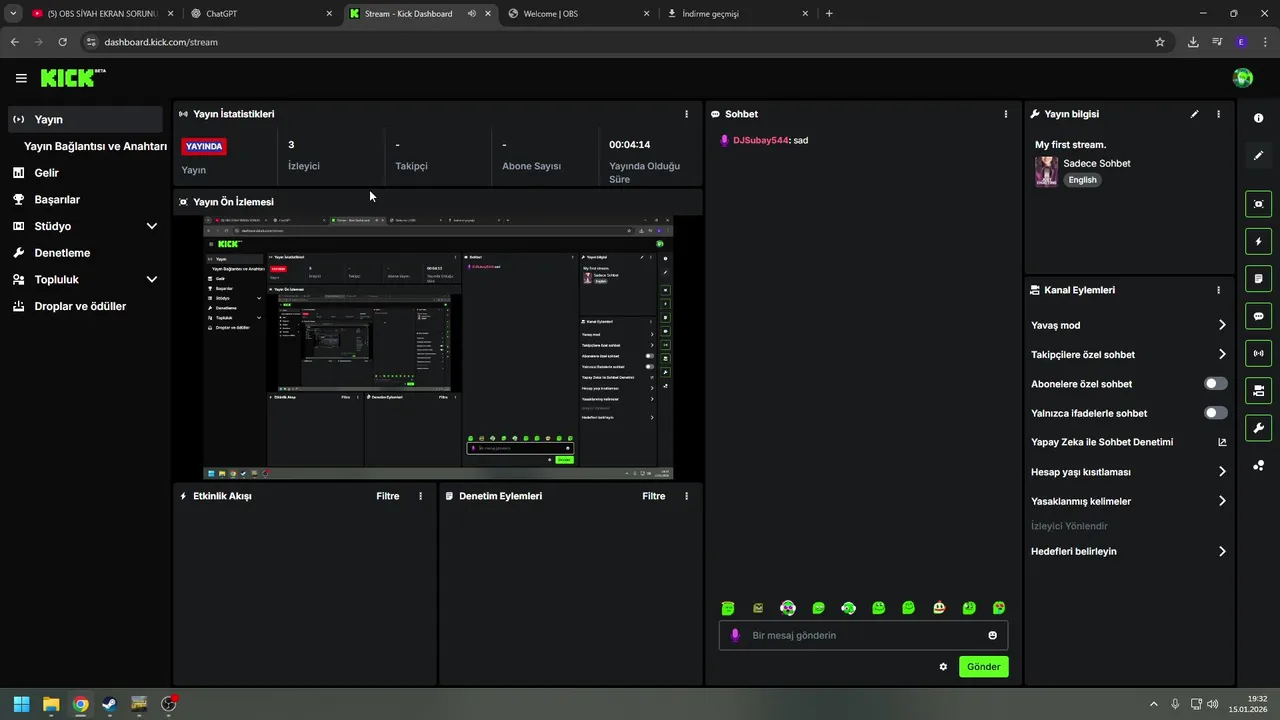Click the Gönder send button
This screenshot has height=720, width=1280.
pos(983,667)
